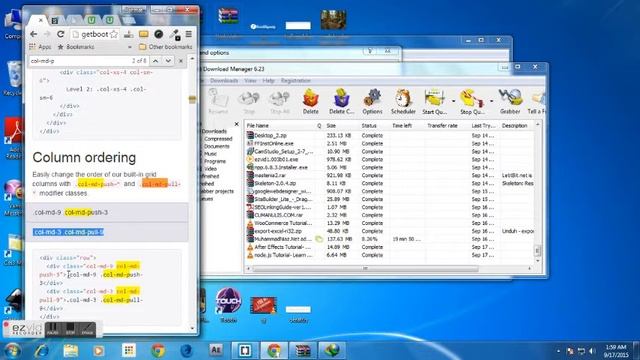Click the color picker eyedropper extension
This screenshot has width=640, height=360.
175,35
